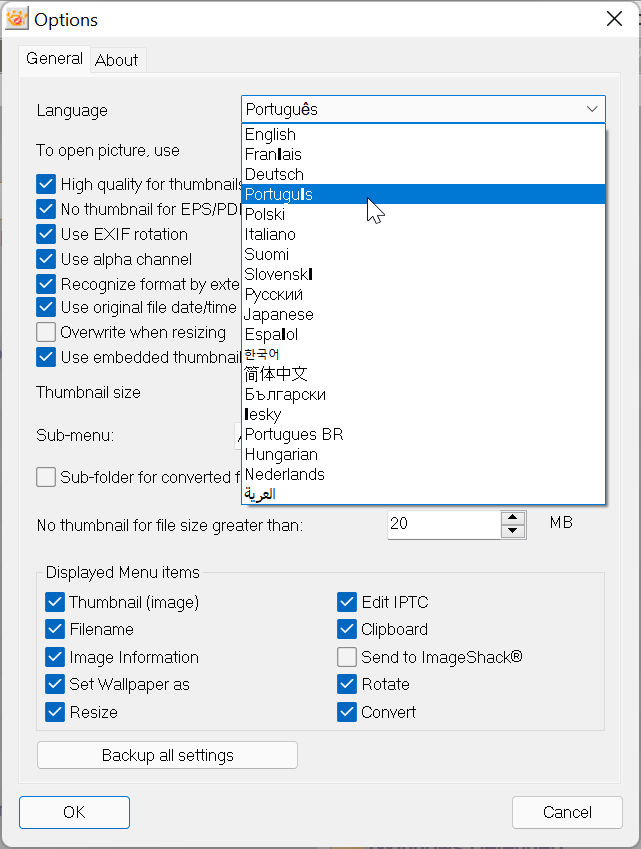641x849 pixels.
Task: Confirm with the OK button
Action: coord(74,812)
